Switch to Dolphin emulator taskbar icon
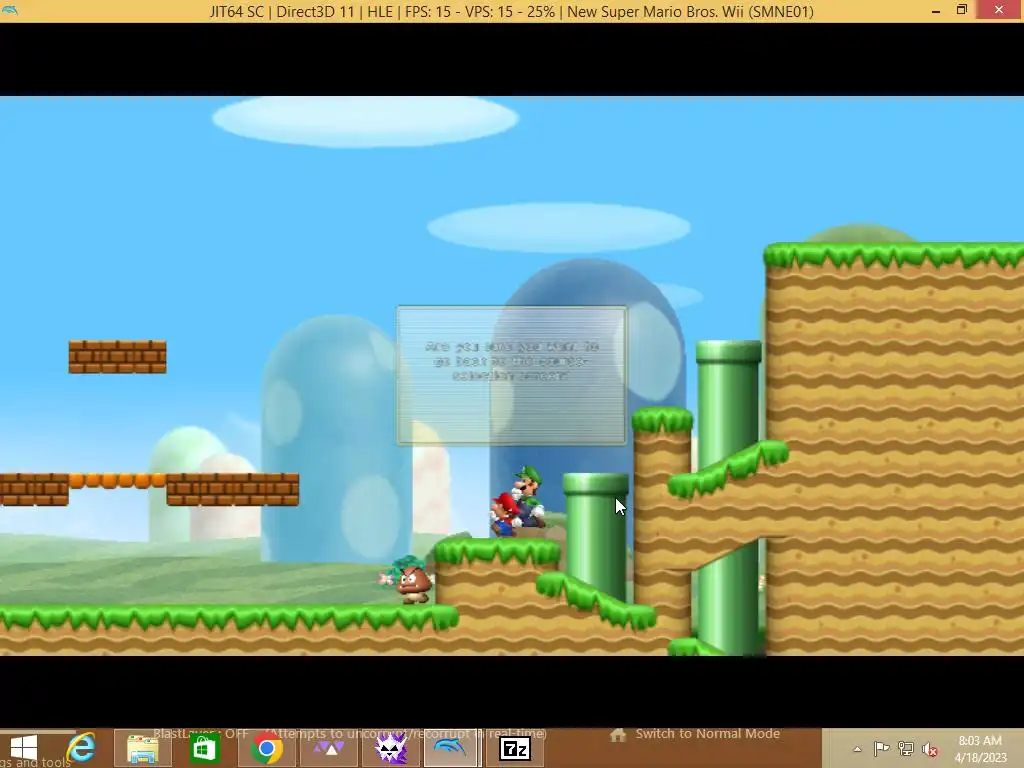This screenshot has height=768, width=1024. pyautogui.click(x=451, y=748)
